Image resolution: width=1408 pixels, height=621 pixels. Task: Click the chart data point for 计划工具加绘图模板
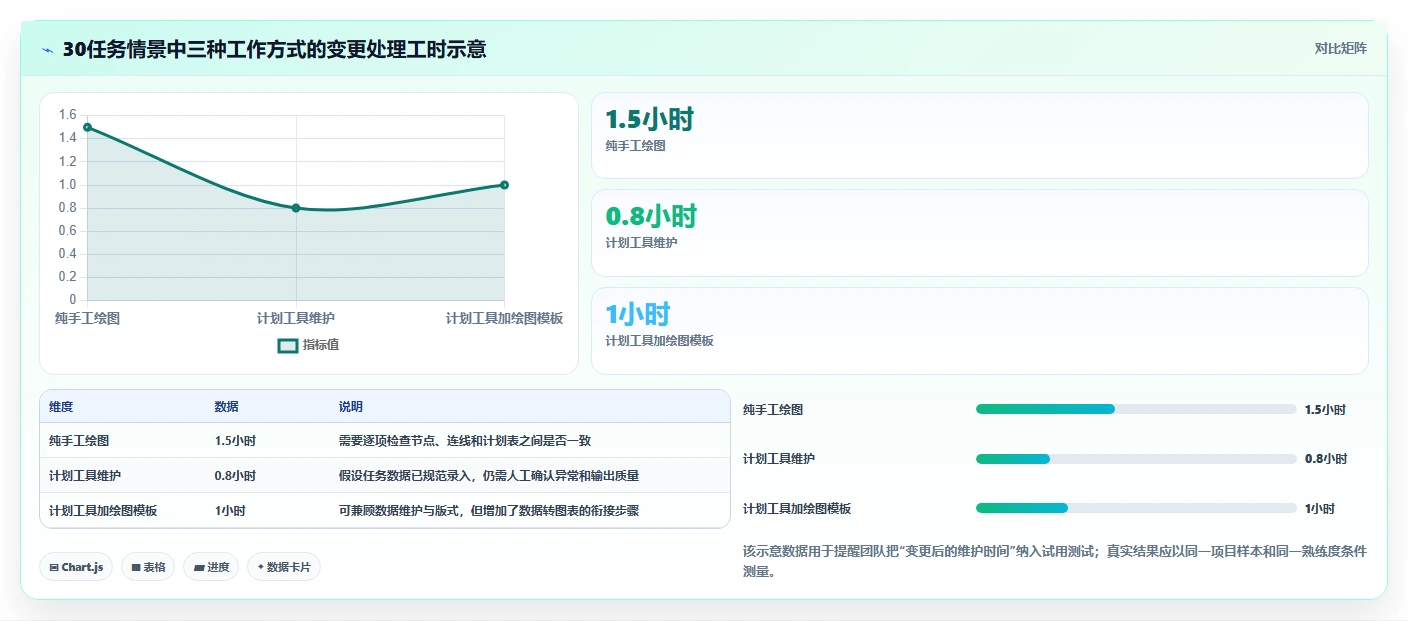[x=504, y=185]
